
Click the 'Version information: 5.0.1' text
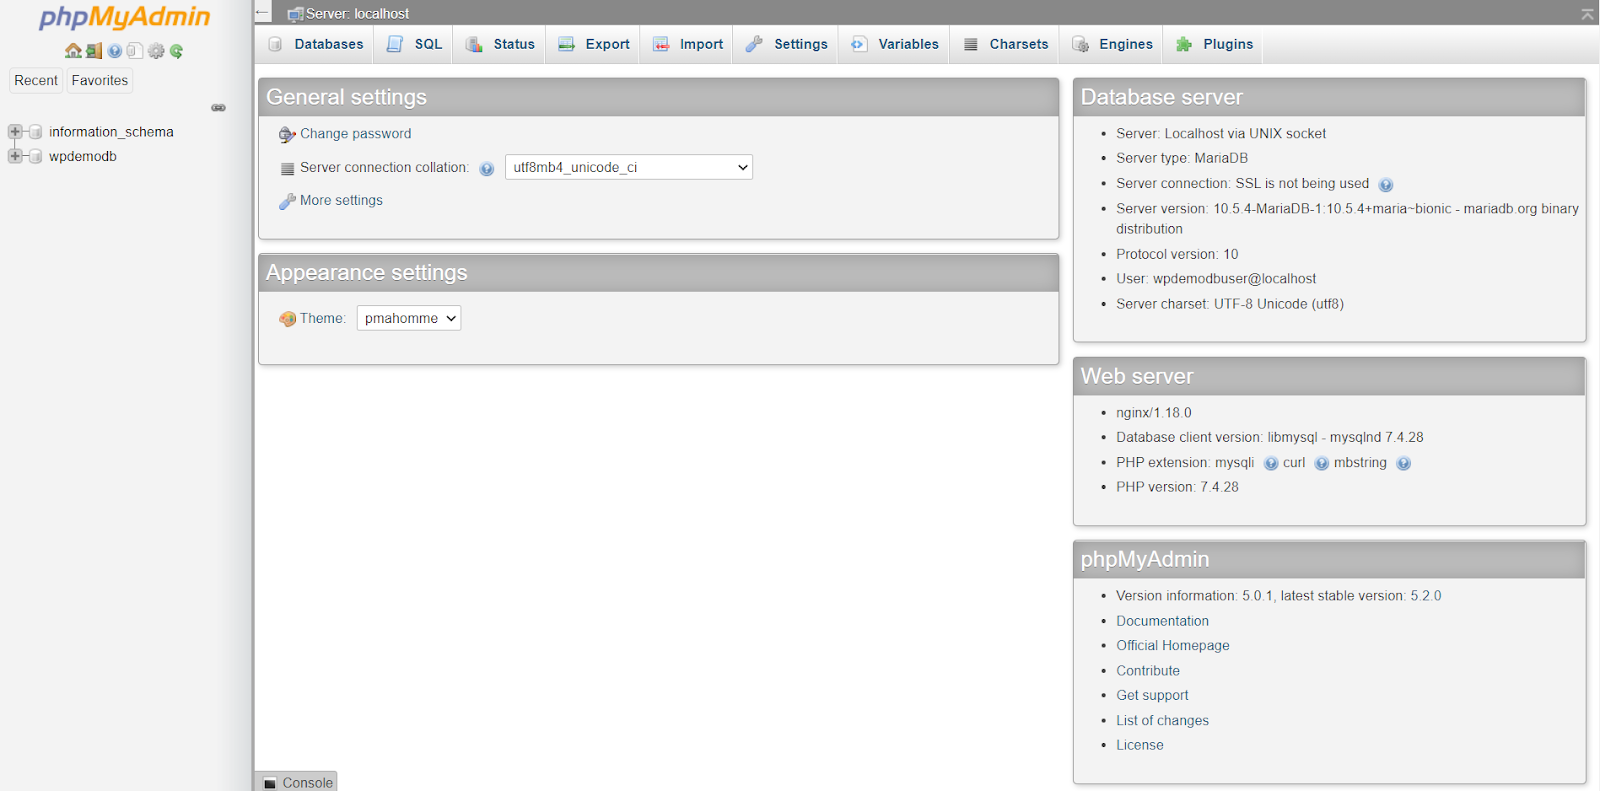point(1195,596)
